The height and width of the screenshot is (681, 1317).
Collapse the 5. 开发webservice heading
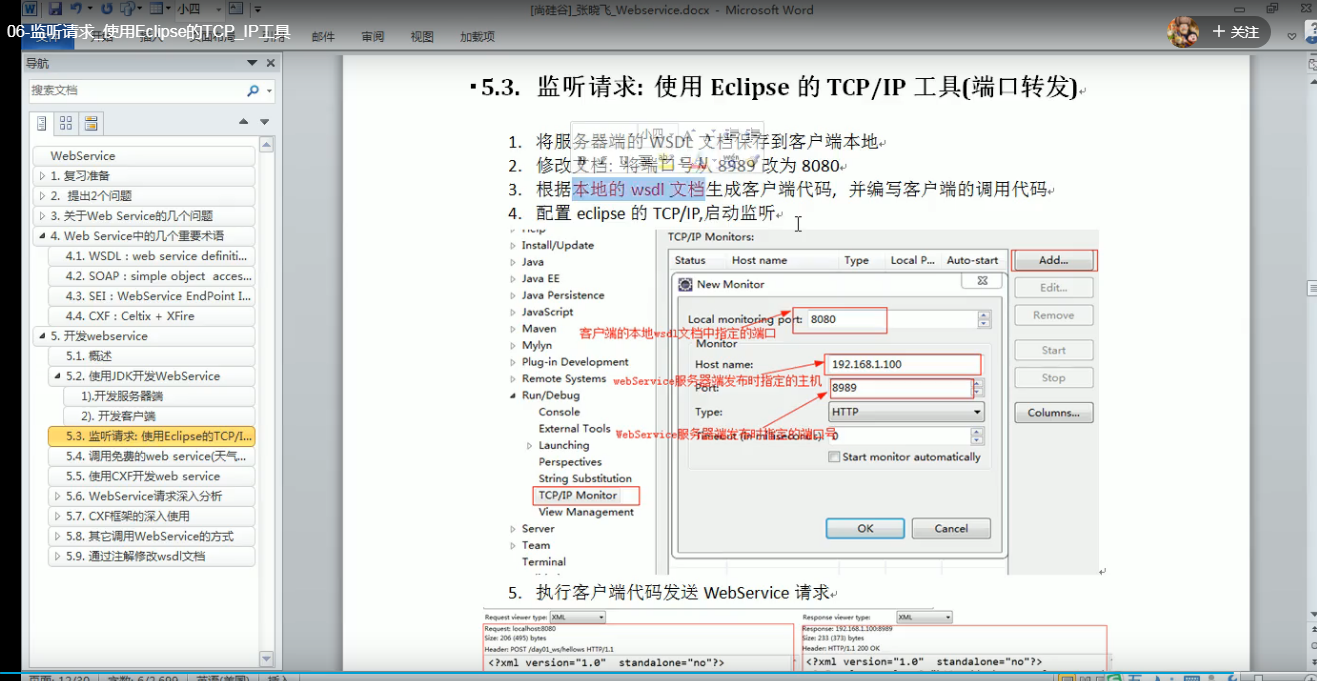pyautogui.click(x=42, y=336)
